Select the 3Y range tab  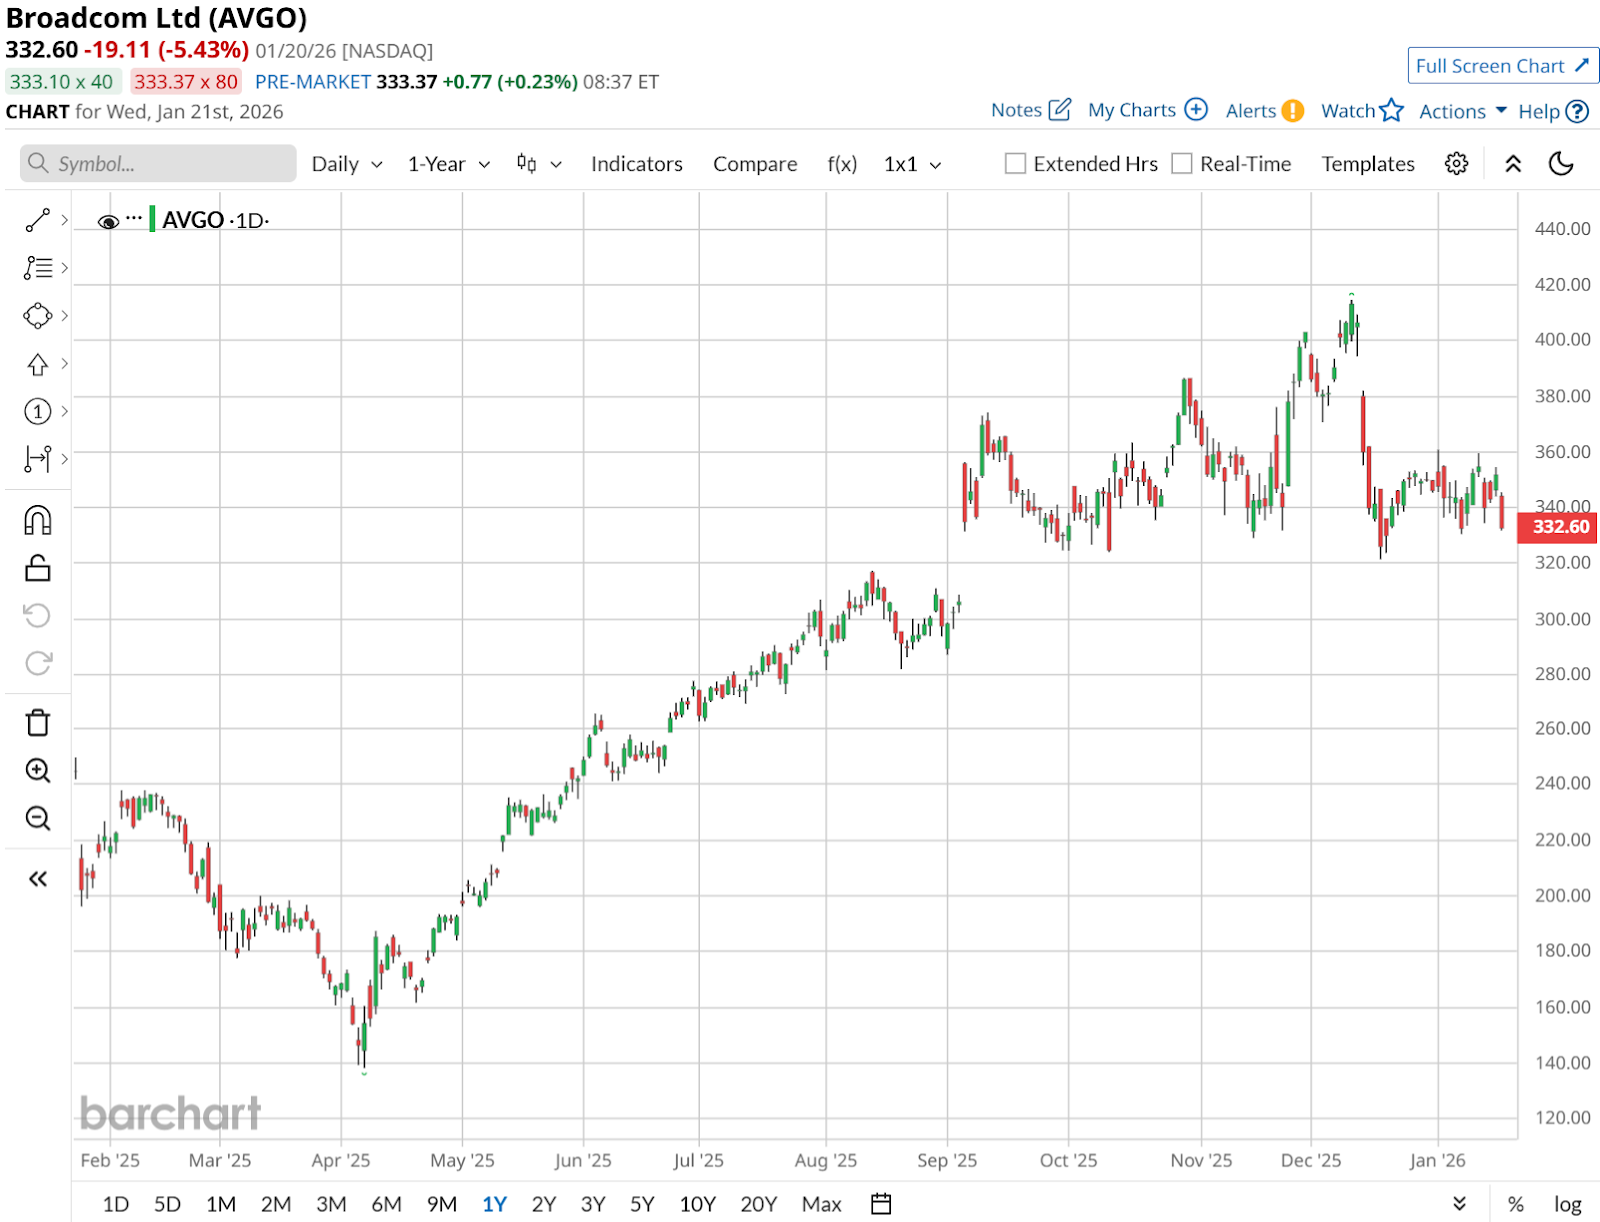pos(593,1204)
